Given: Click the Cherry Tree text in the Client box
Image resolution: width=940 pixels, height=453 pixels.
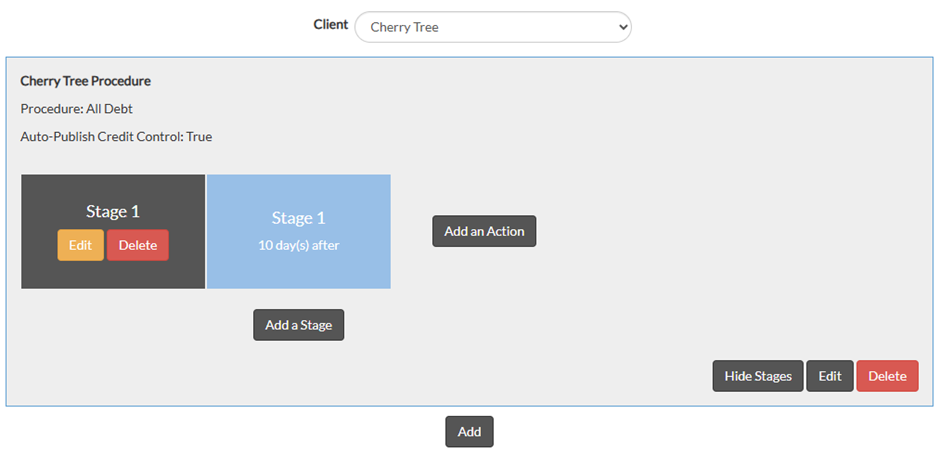Looking at the screenshot, I should (x=404, y=27).
